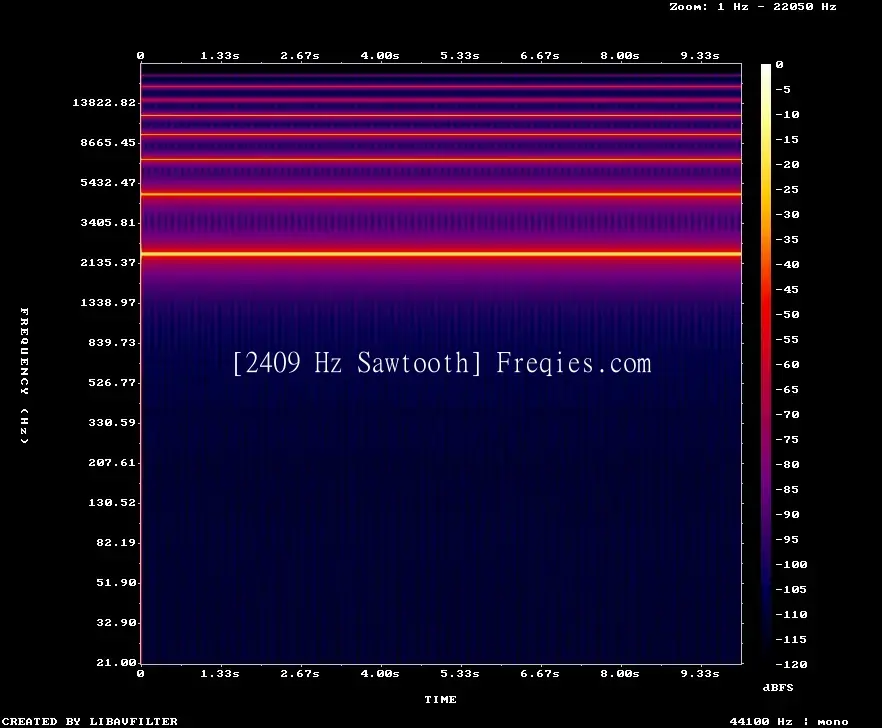Click the 'CREATED BY LIBAVFILTER' caption
This screenshot has height=728, width=882.
coord(90,721)
